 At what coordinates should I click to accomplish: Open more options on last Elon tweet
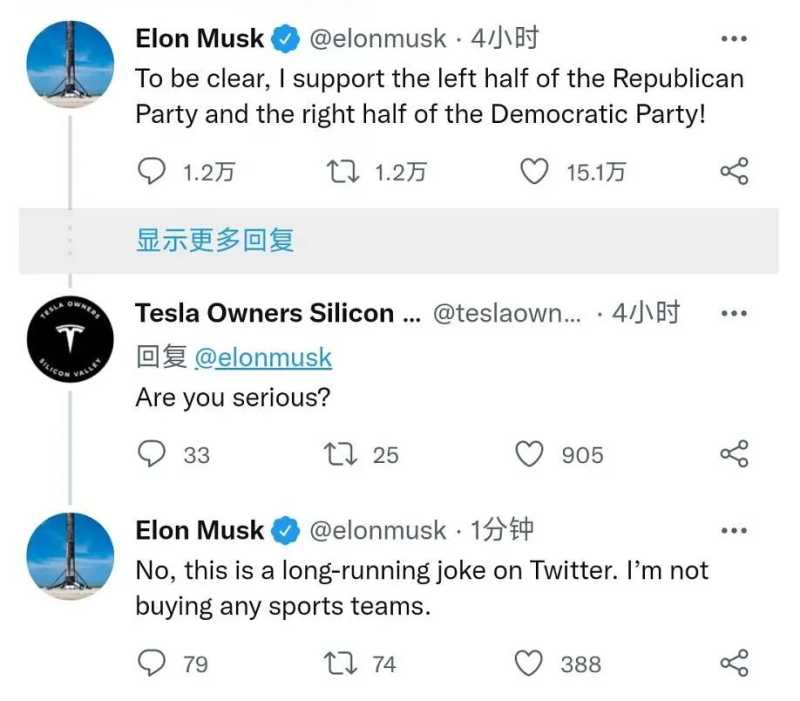pos(734,530)
